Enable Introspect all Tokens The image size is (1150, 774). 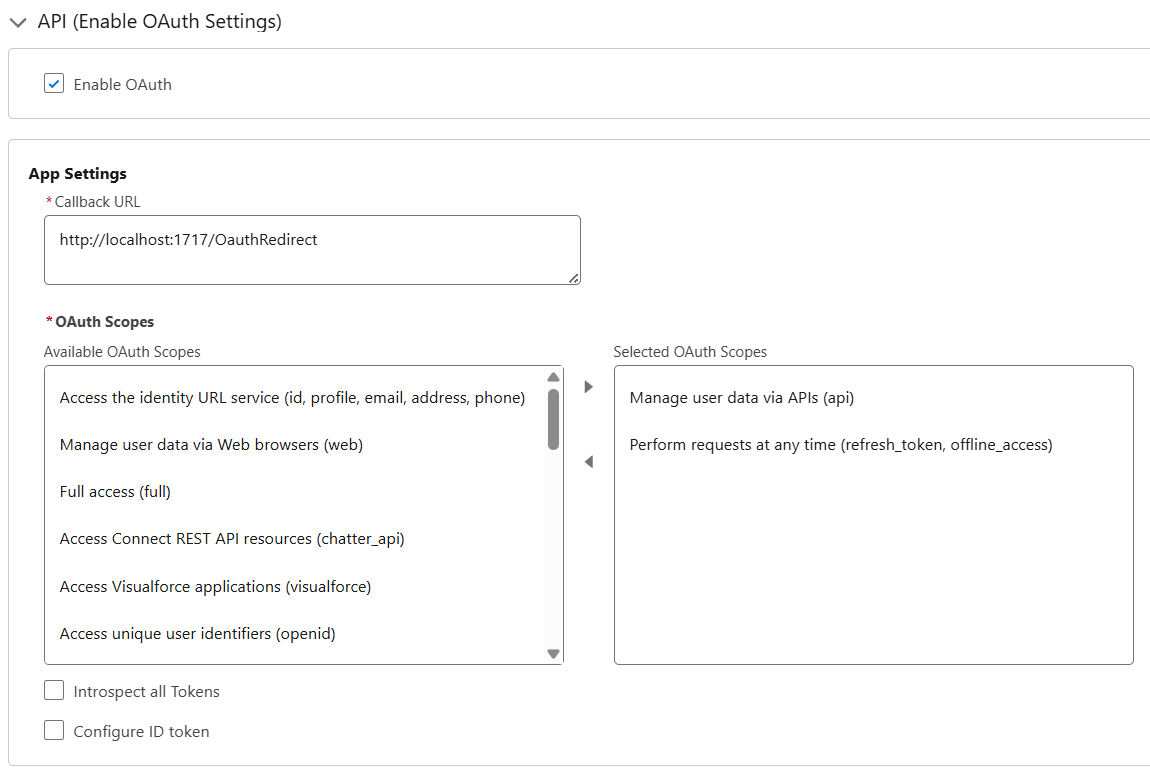click(x=54, y=690)
